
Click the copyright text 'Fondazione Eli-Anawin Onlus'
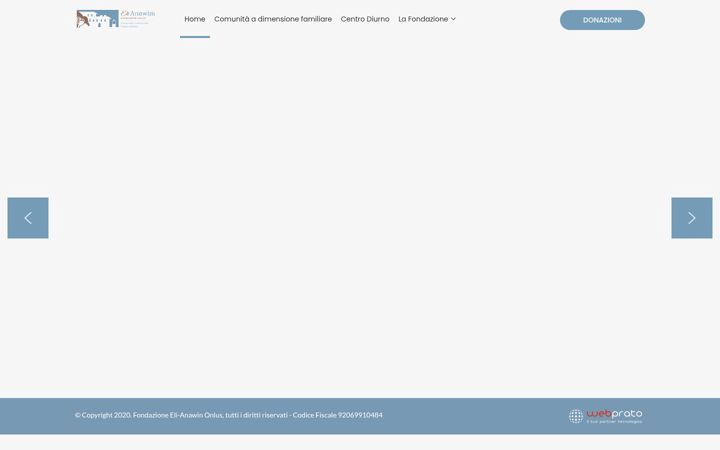[178, 415]
